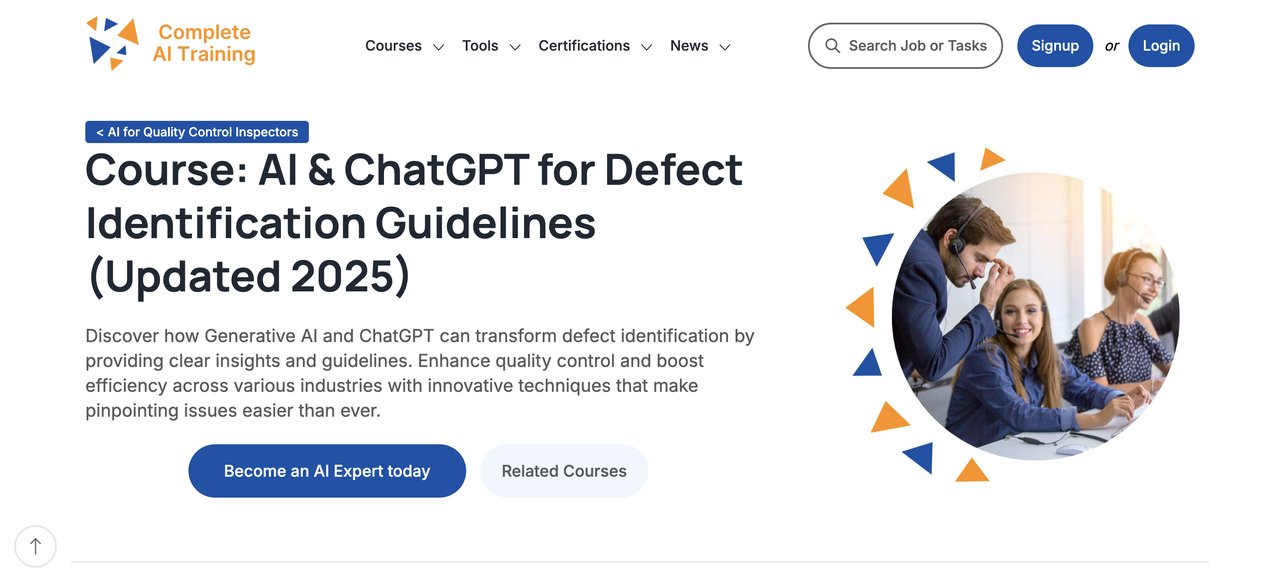1280x582 pixels.
Task: Expand the Certifications chevron
Action: pos(647,46)
